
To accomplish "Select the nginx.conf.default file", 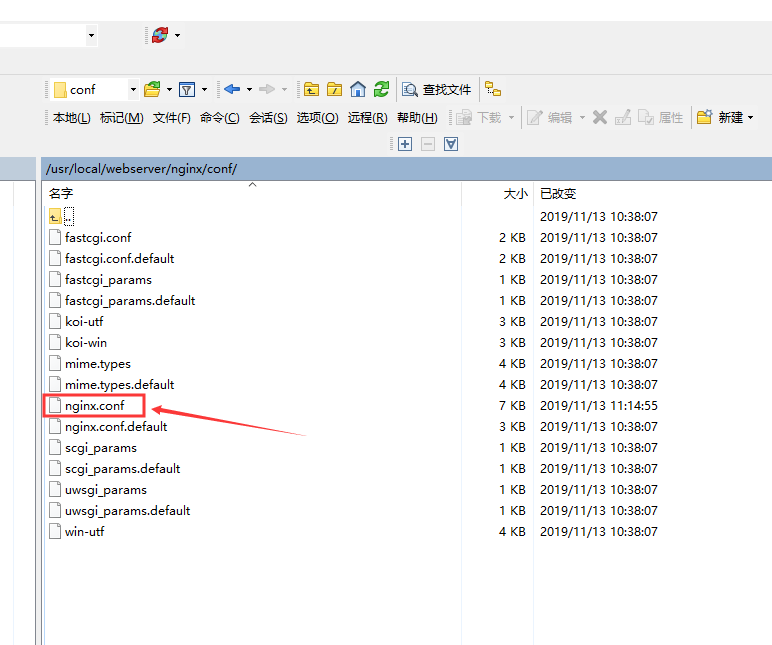I will [x=116, y=427].
